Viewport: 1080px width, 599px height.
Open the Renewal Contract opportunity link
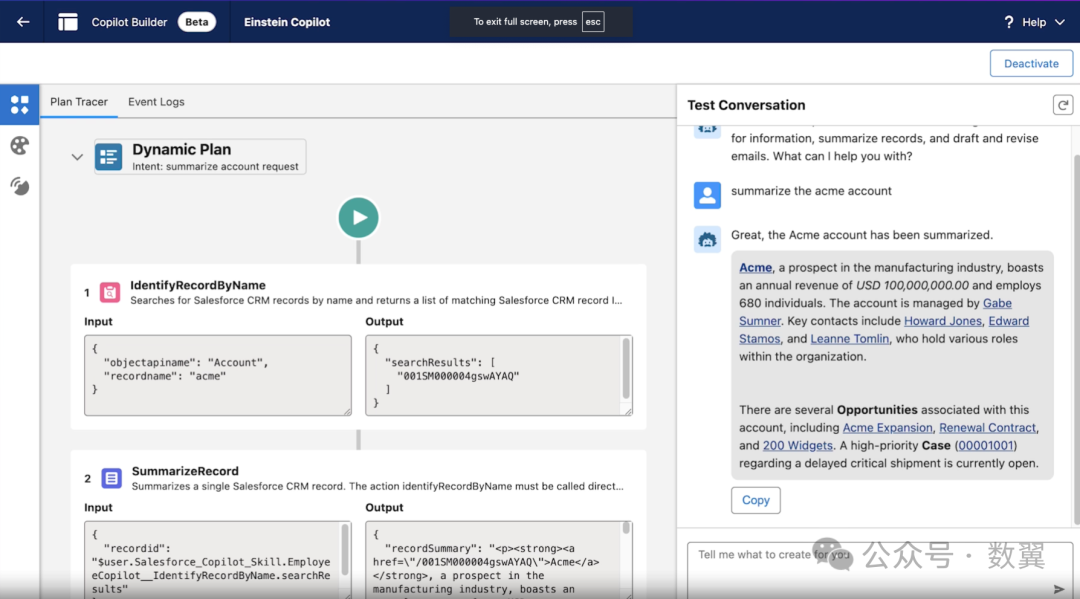(x=987, y=428)
